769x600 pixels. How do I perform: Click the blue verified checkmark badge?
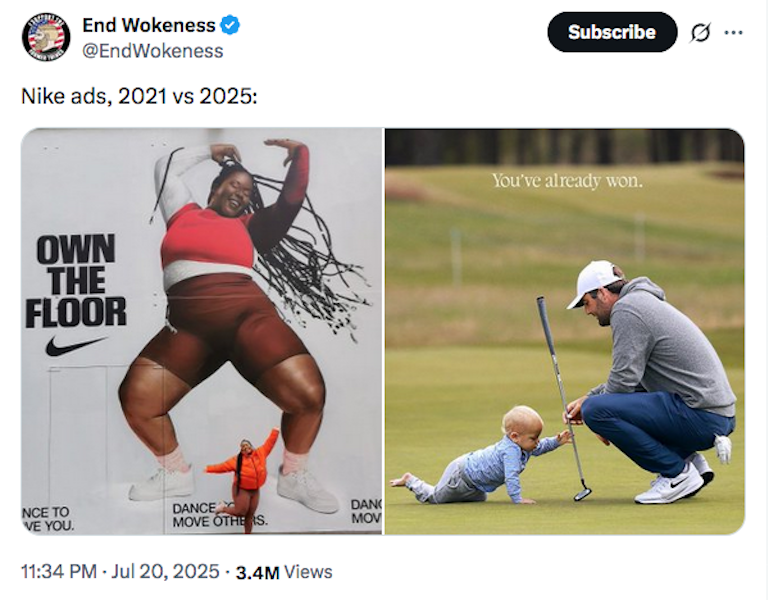click(230, 25)
